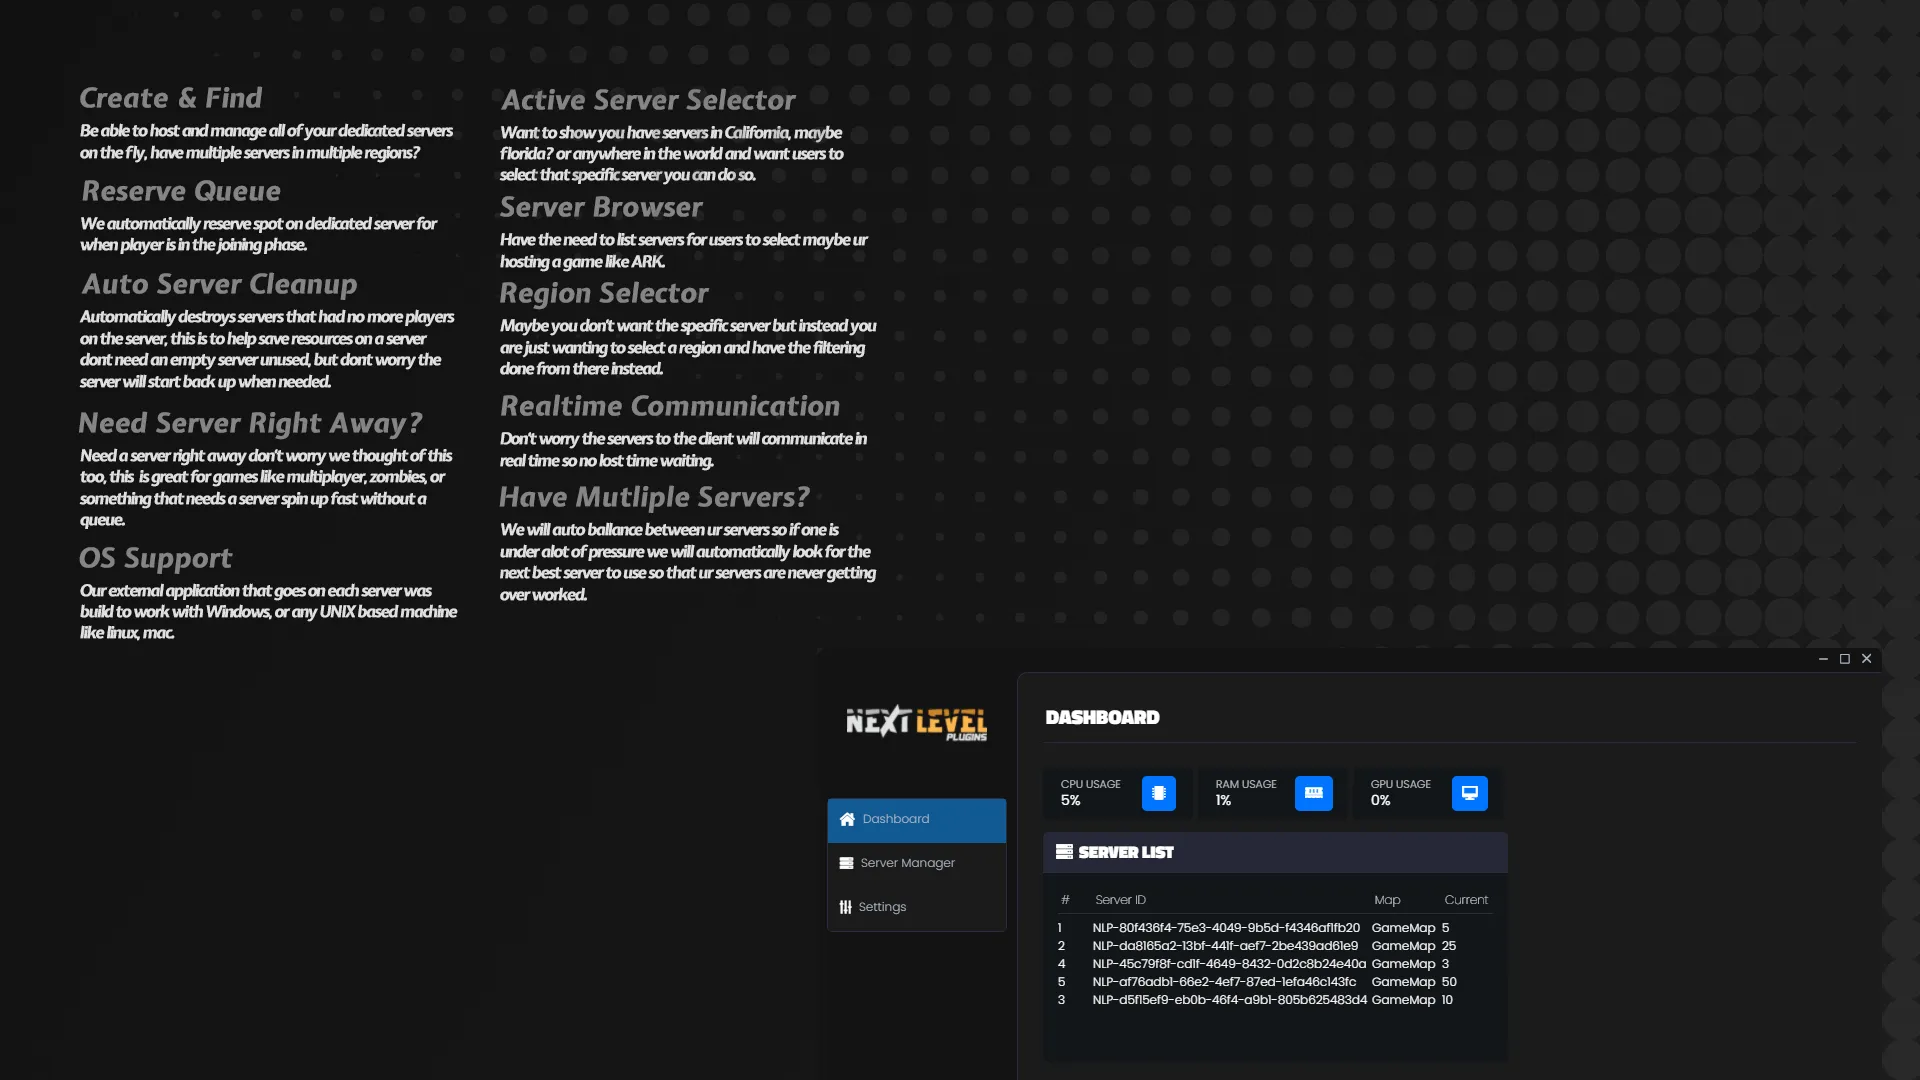The width and height of the screenshot is (1920, 1080).
Task: Click the Server Manager stack icon
Action: [846, 863]
